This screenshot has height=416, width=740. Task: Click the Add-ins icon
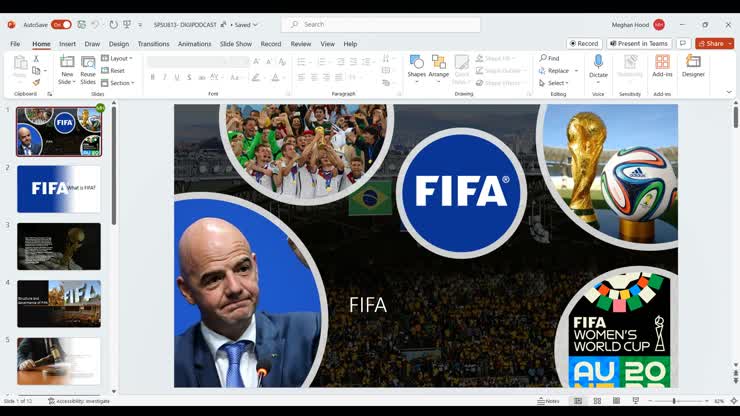(x=662, y=66)
